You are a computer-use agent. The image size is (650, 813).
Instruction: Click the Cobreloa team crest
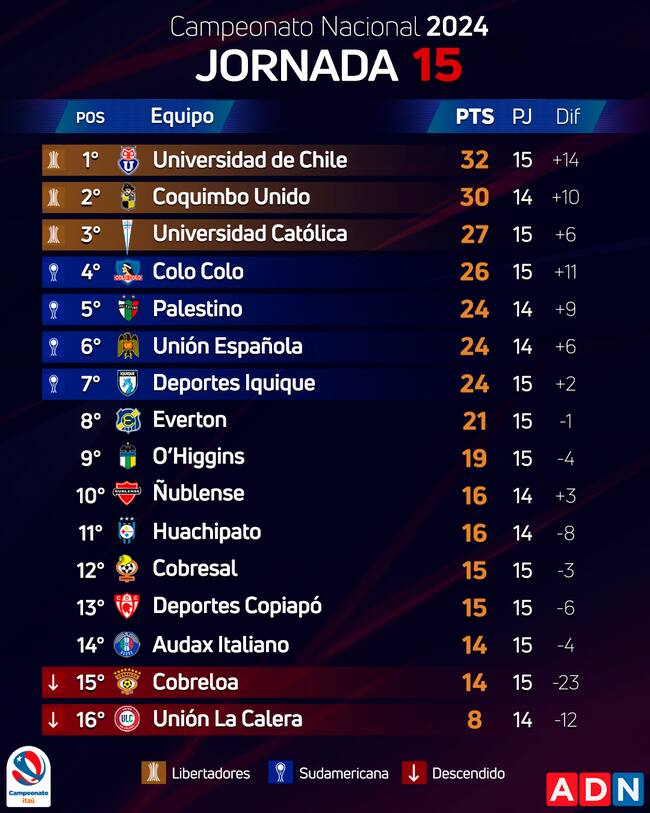pos(127,682)
